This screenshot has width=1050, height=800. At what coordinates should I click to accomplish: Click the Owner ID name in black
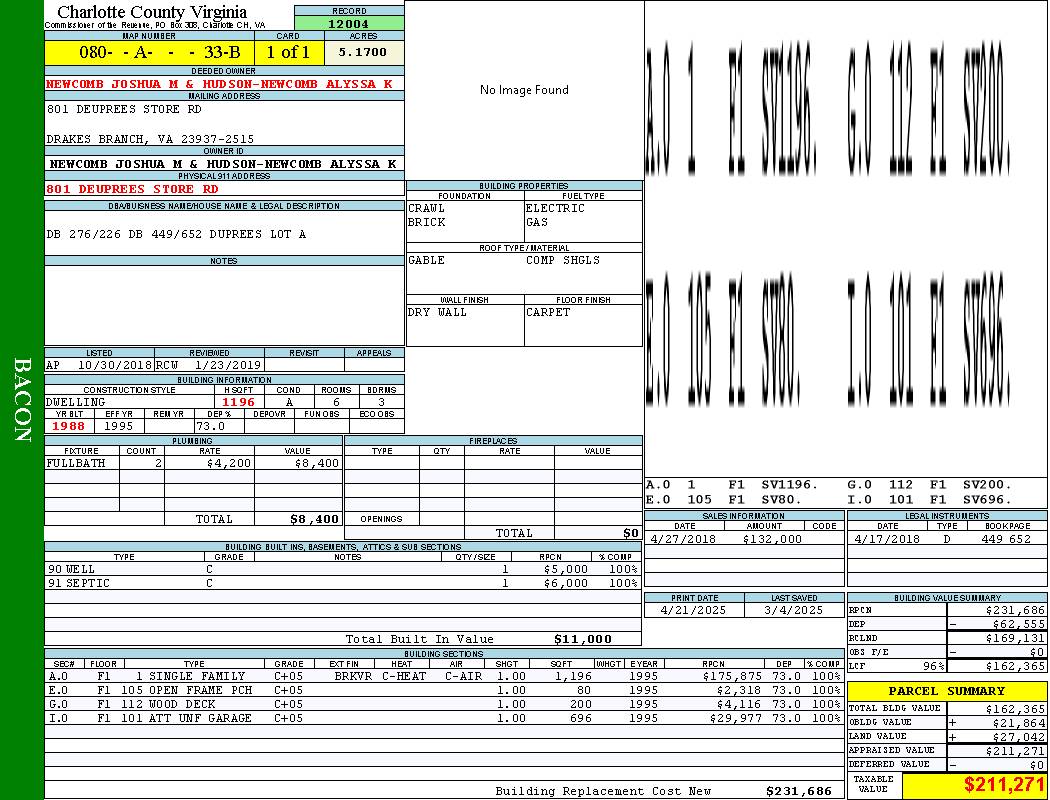[x=223, y=164]
